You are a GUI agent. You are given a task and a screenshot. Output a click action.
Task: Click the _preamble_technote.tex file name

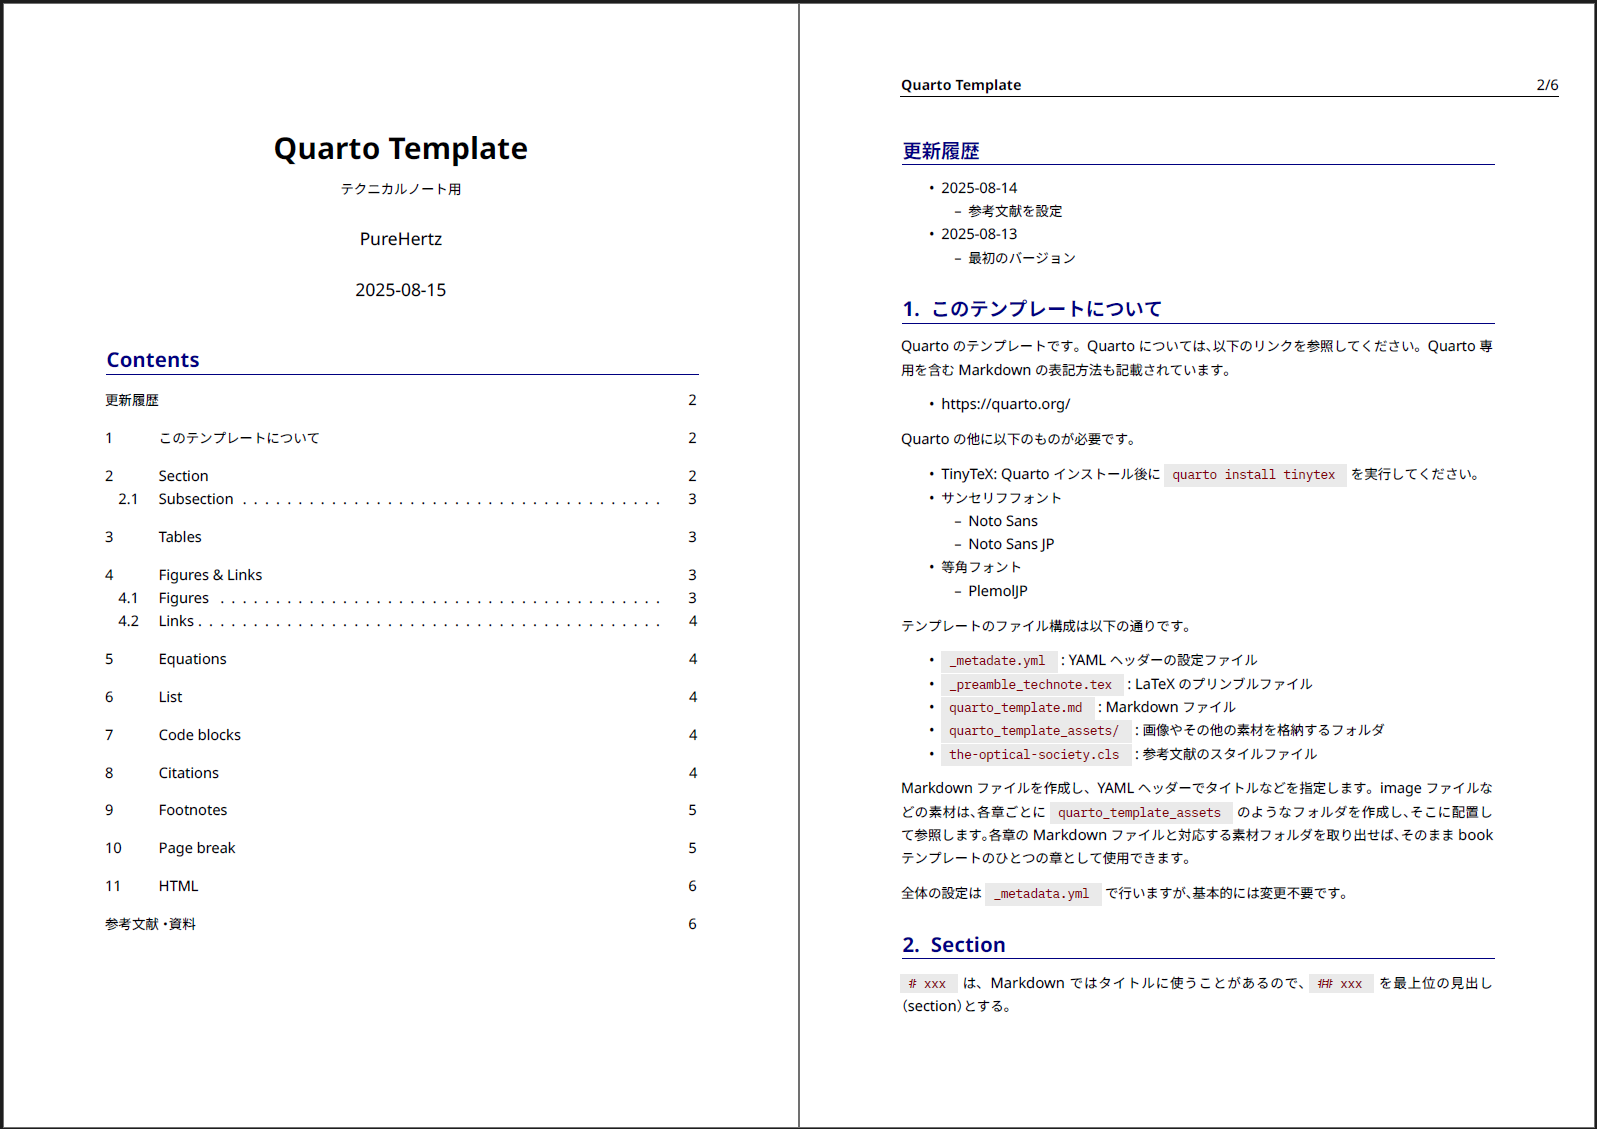tap(1030, 685)
